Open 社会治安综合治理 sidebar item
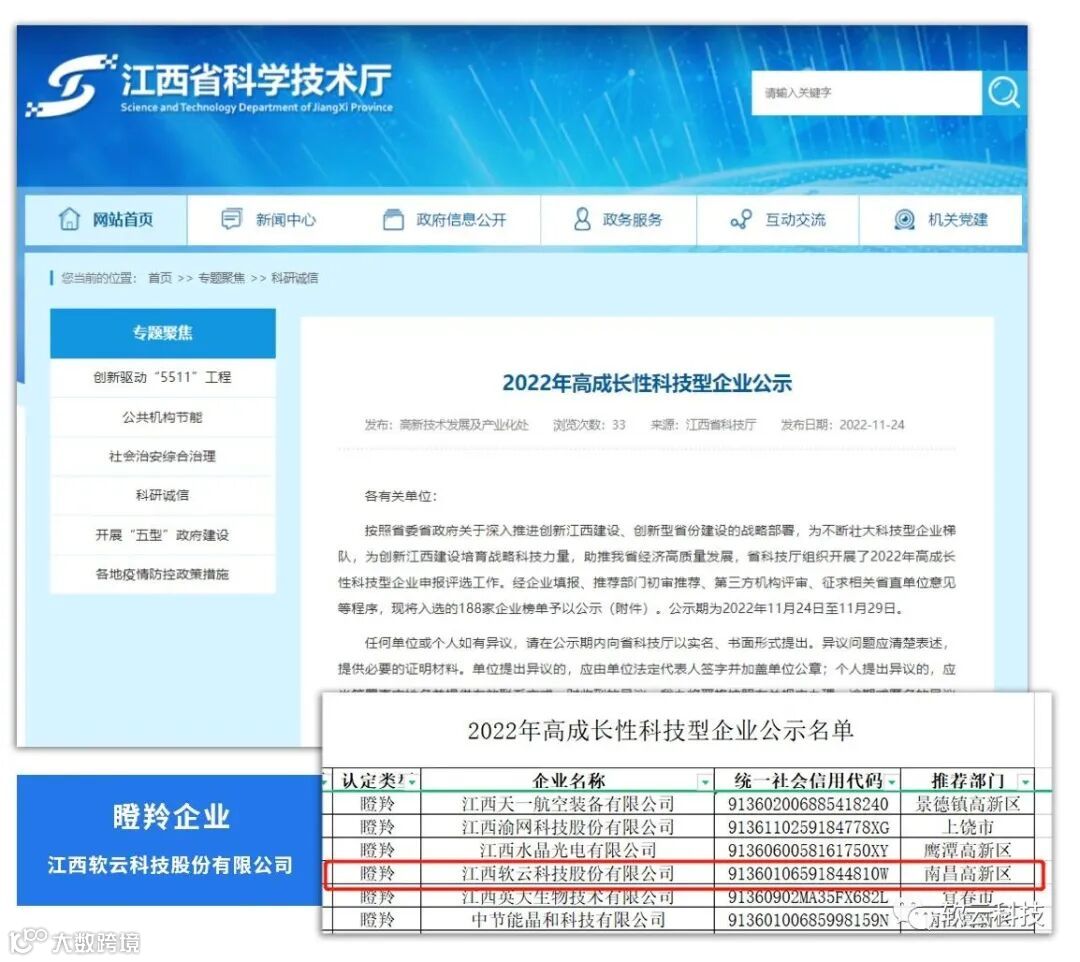The image size is (1080, 962). tap(163, 457)
